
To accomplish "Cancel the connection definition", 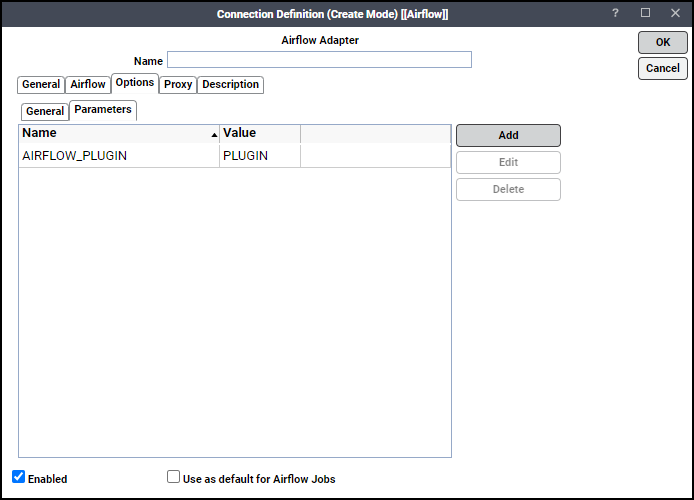I will coord(663,69).
